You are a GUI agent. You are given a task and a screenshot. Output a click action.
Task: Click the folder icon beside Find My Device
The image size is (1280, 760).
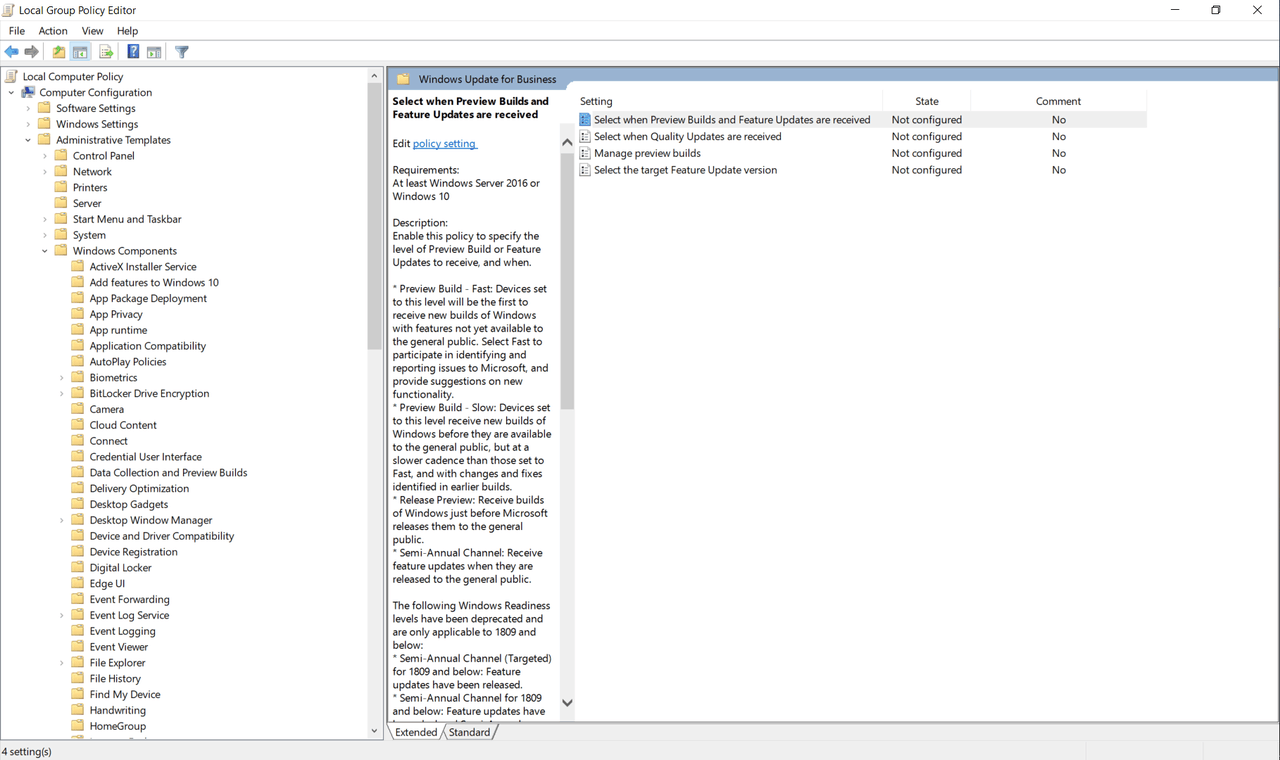click(78, 694)
